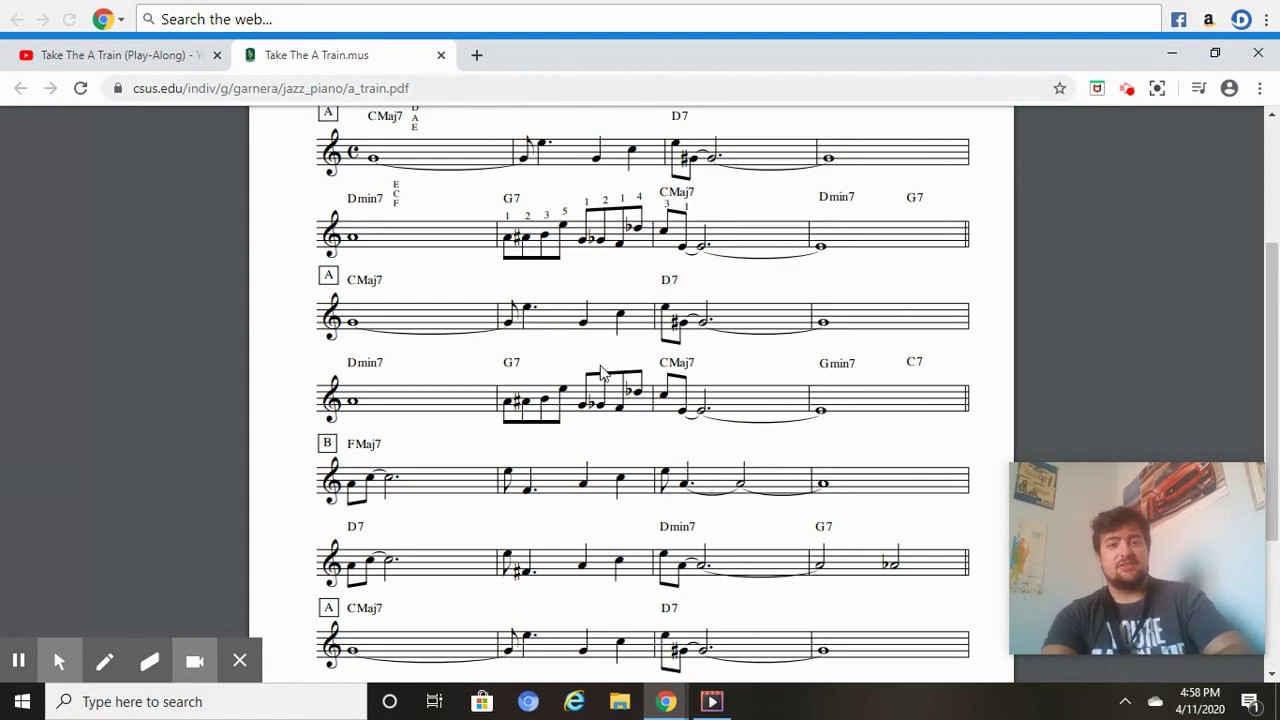The width and height of the screenshot is (1280, 720).
Task: Switch to Take The A Train YouTube tab
Action: pyautogui.click(x=121, y=55)
